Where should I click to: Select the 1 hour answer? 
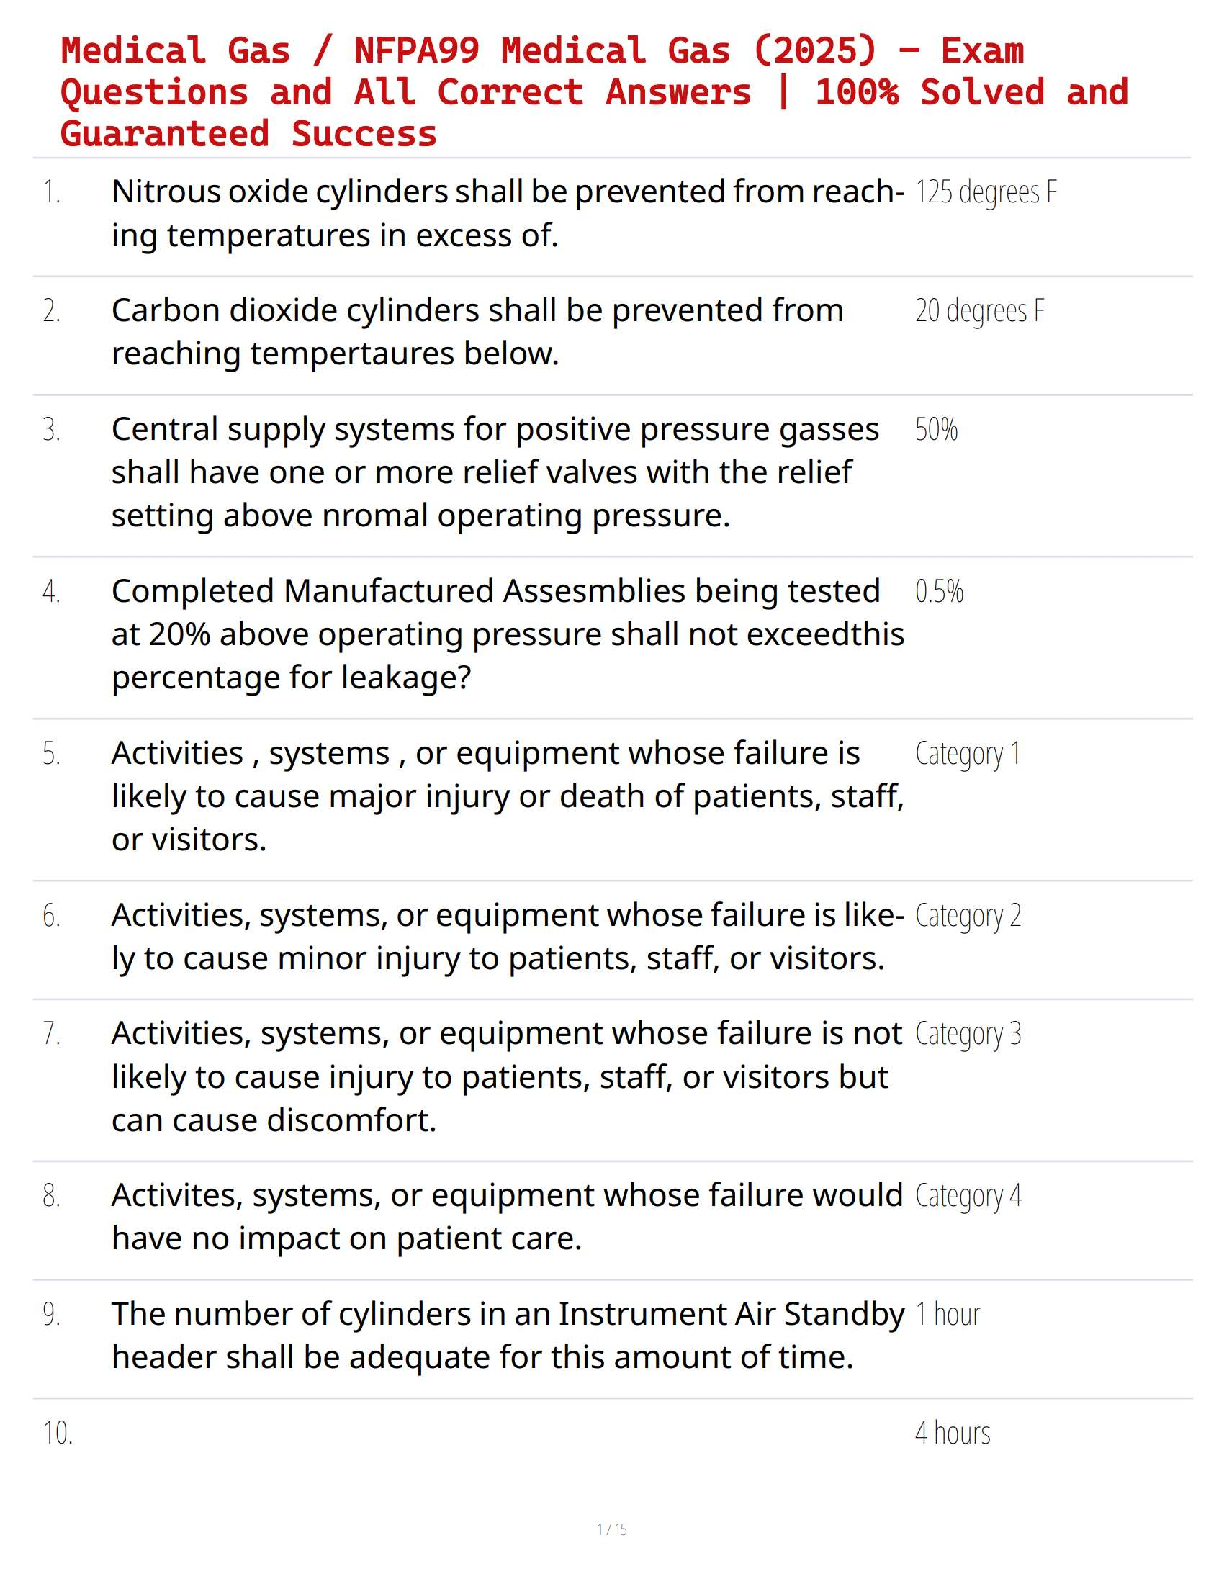tap(948, 1314)
